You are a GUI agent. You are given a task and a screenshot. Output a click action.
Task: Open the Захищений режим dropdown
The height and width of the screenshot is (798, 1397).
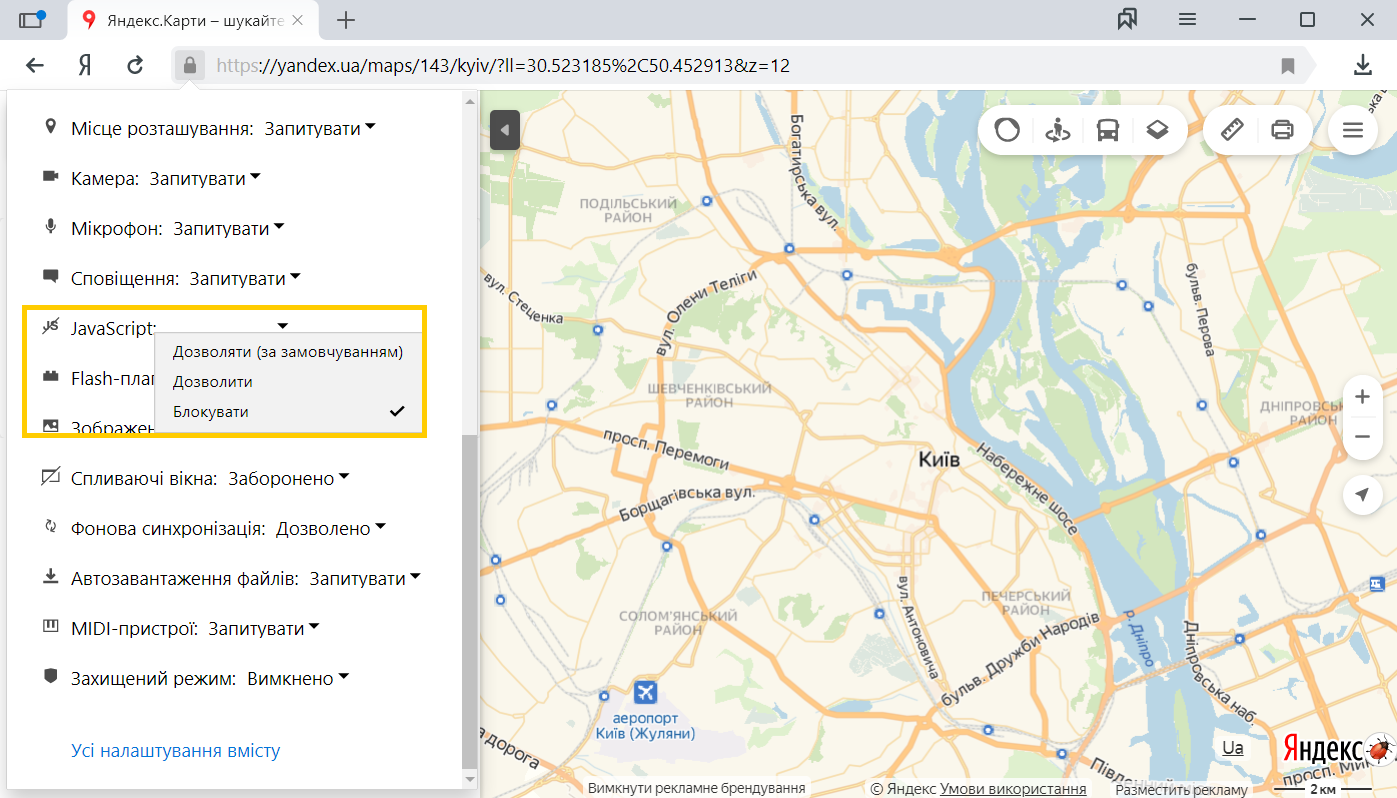click(x=298, y=679)
